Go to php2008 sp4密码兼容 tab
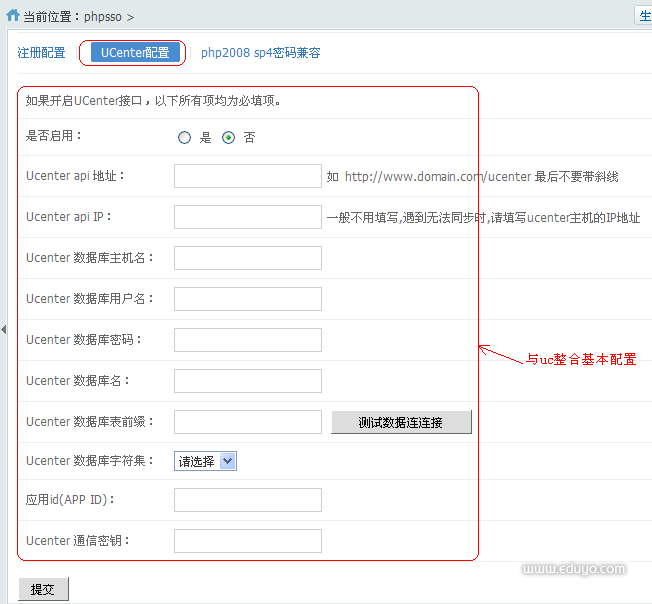The width and height of the screenshot is (652, 604). [x=260, y=53]
